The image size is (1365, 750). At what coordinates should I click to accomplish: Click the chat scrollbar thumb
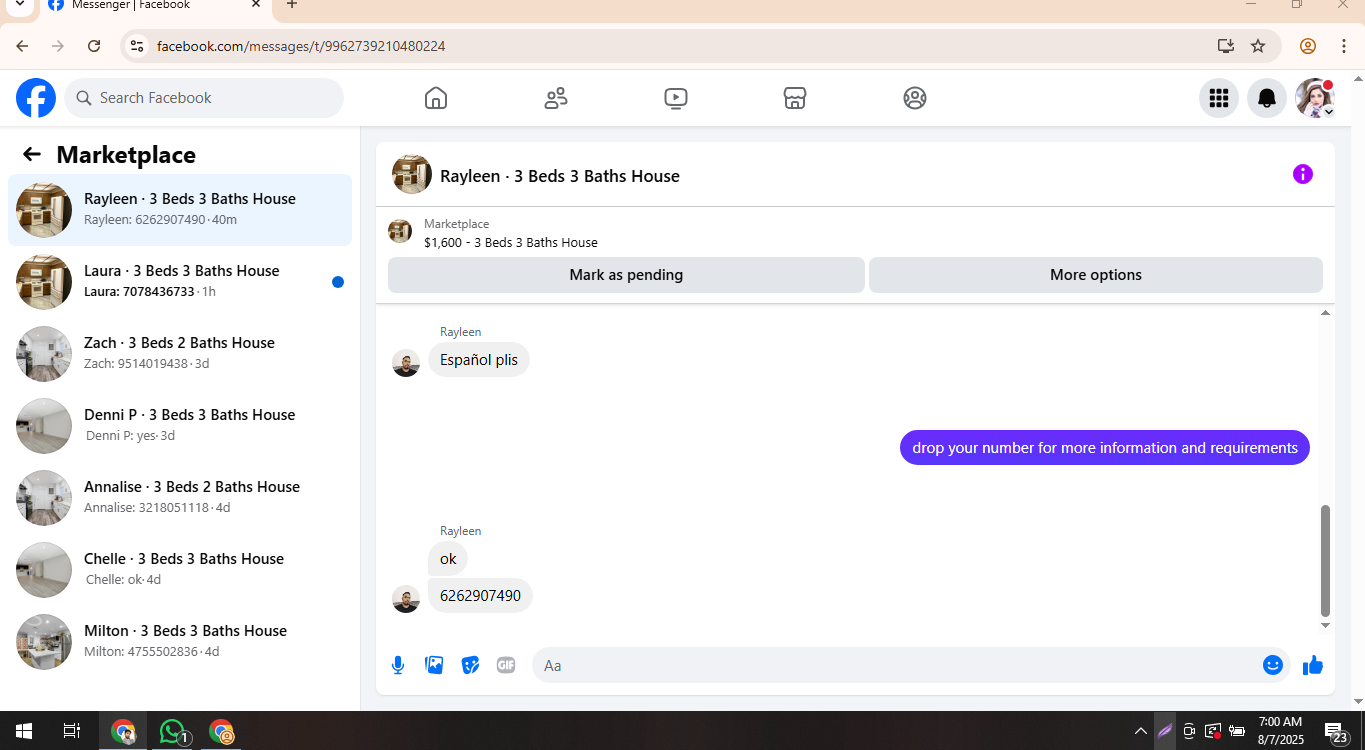[1326, 561]
